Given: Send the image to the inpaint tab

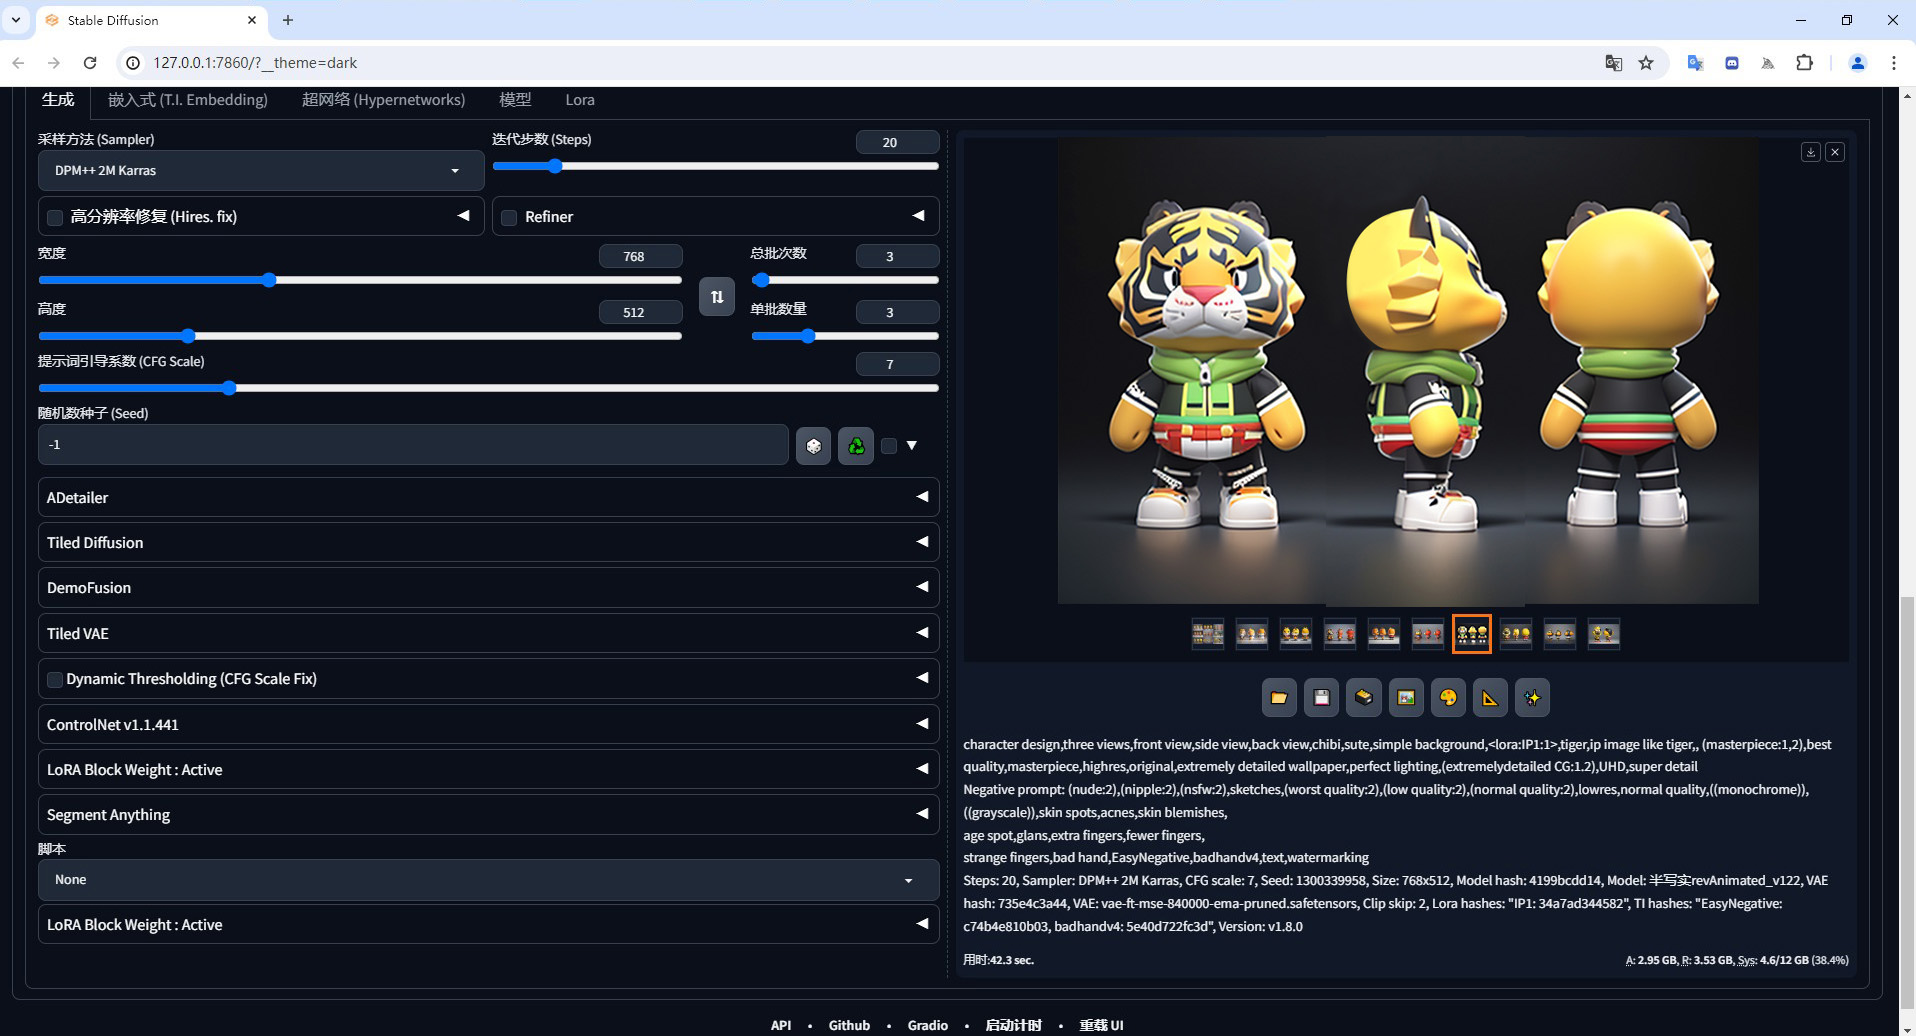Looking at the screenshot, I should 1448,698.
